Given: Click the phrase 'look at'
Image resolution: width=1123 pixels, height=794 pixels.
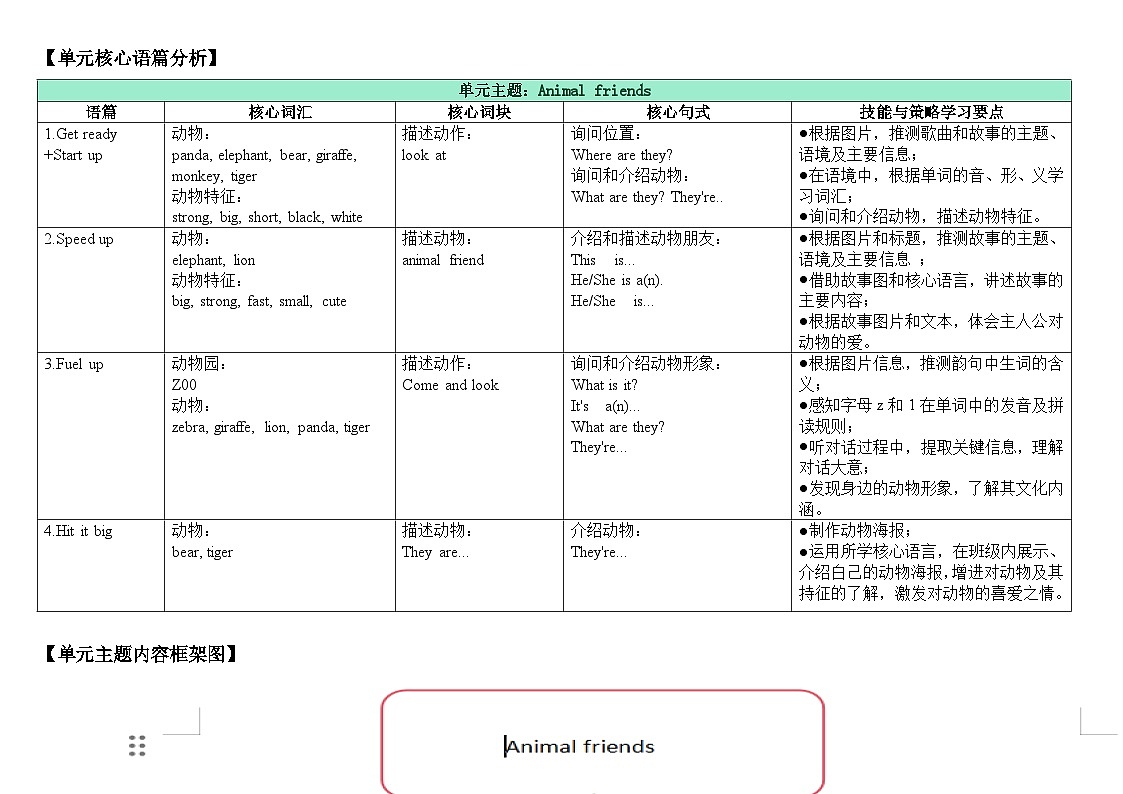Looking at the screenshot, I should pyautogui.click(x=424, y=155).
